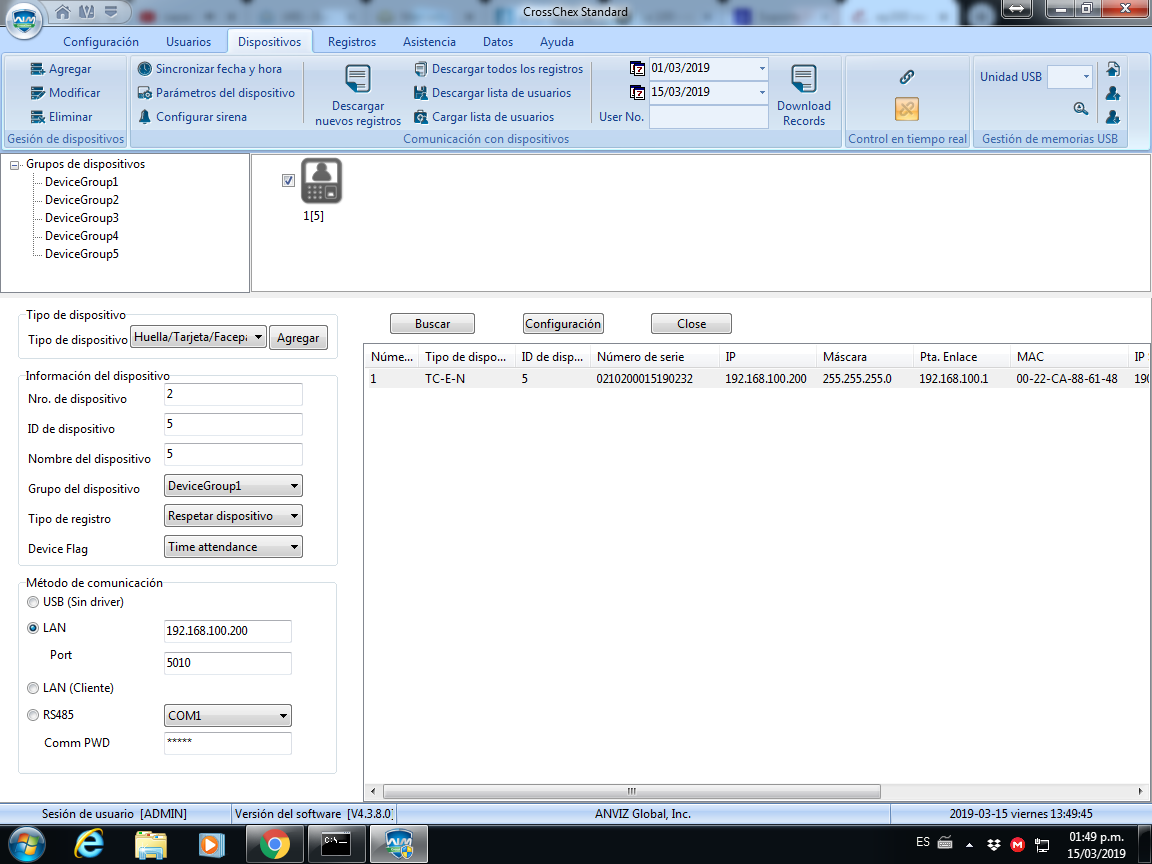Click Descargar todos los registros icon

[420, 69]
